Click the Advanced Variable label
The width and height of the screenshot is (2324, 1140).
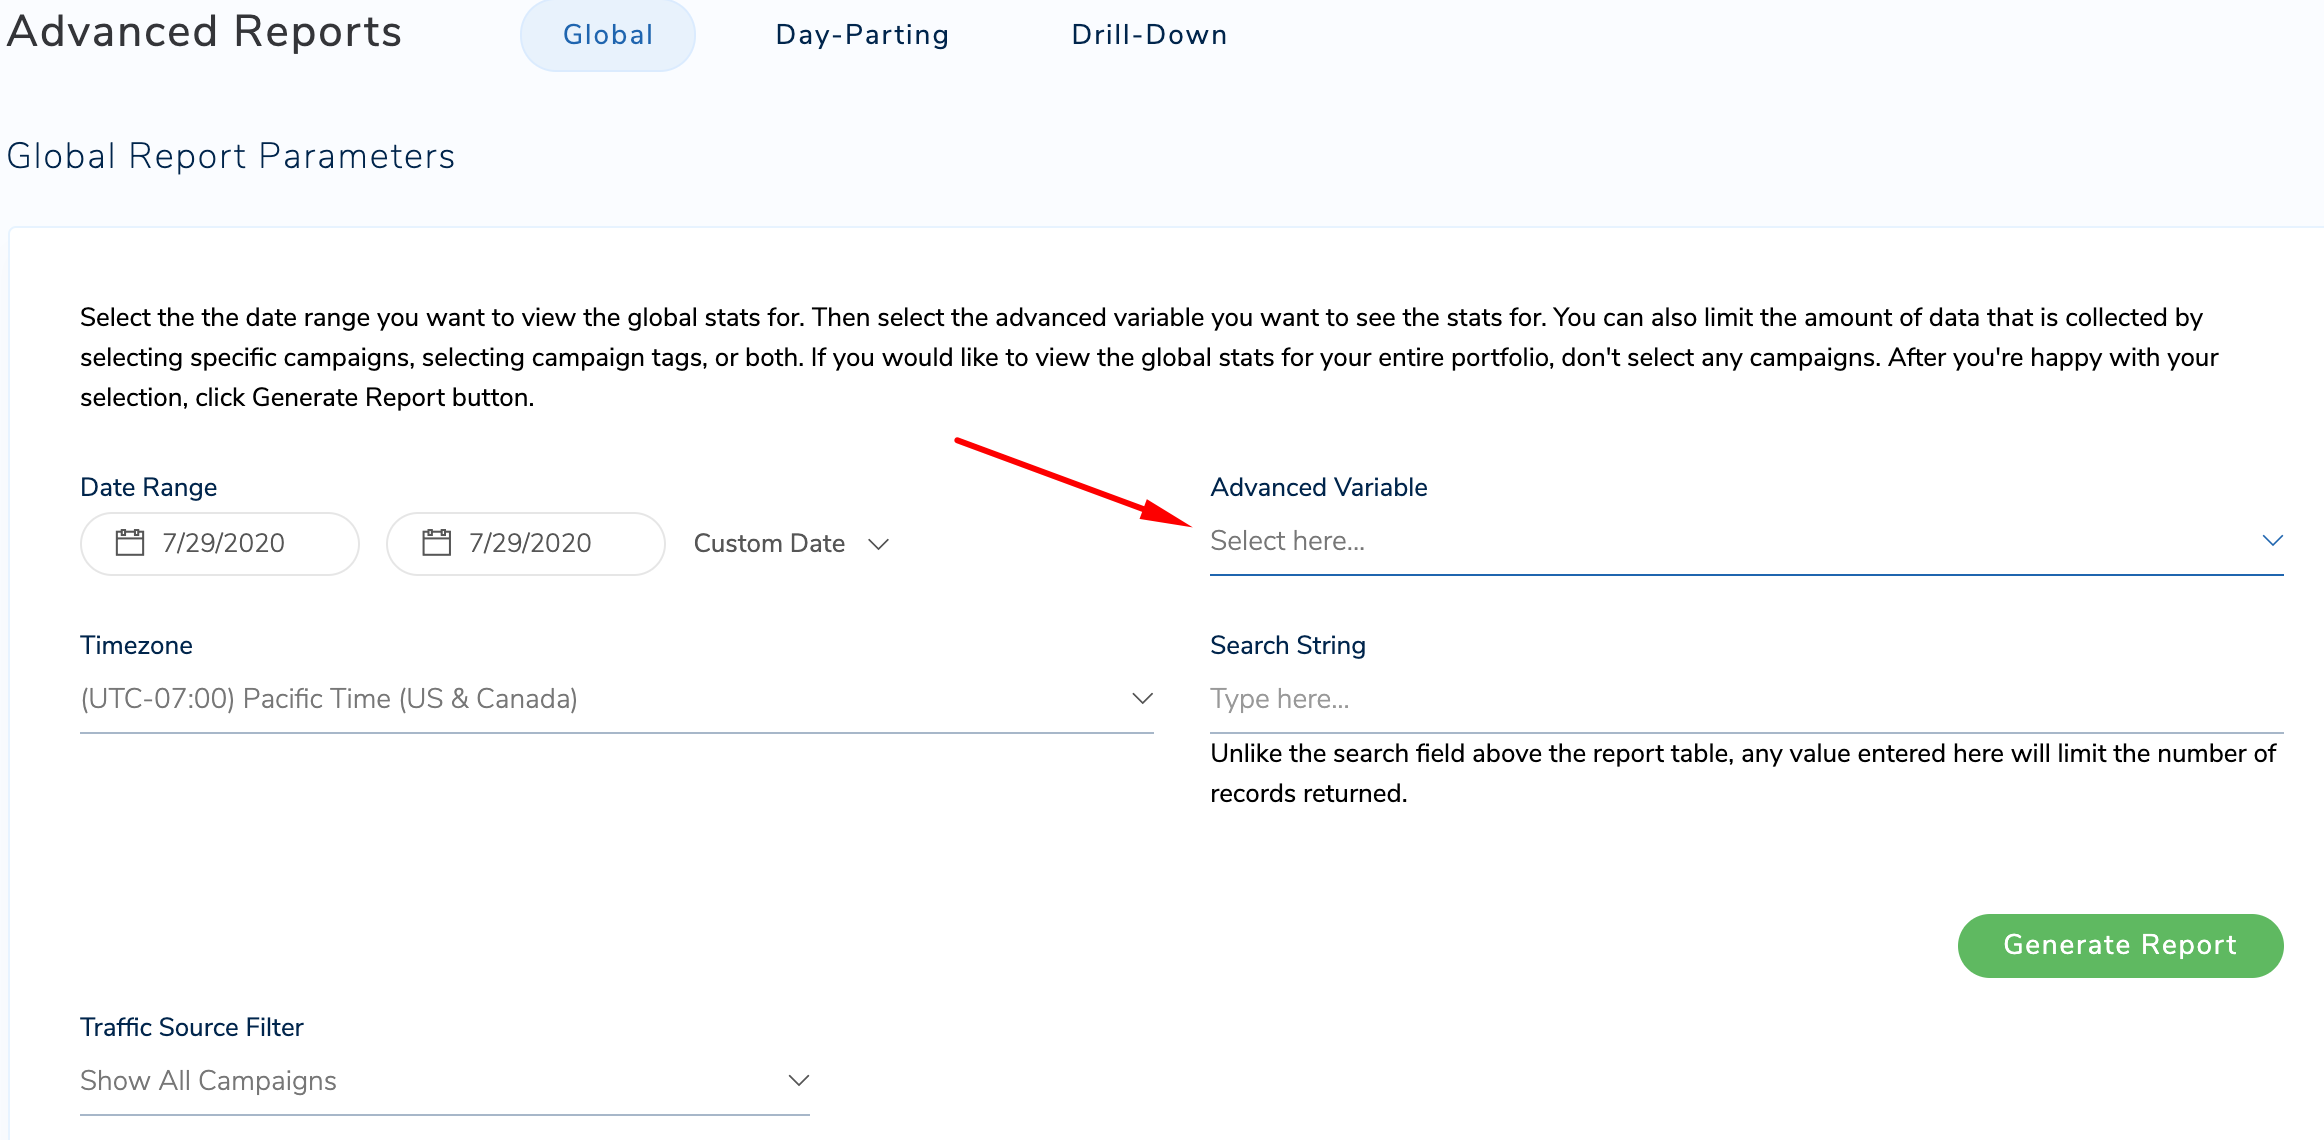(x=1319, y=487)
